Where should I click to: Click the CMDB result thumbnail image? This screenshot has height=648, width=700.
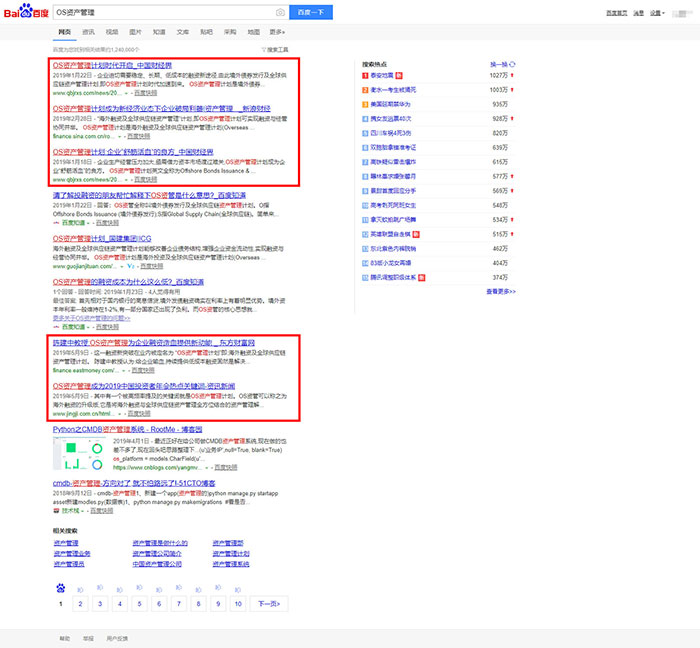click(79, 454)
